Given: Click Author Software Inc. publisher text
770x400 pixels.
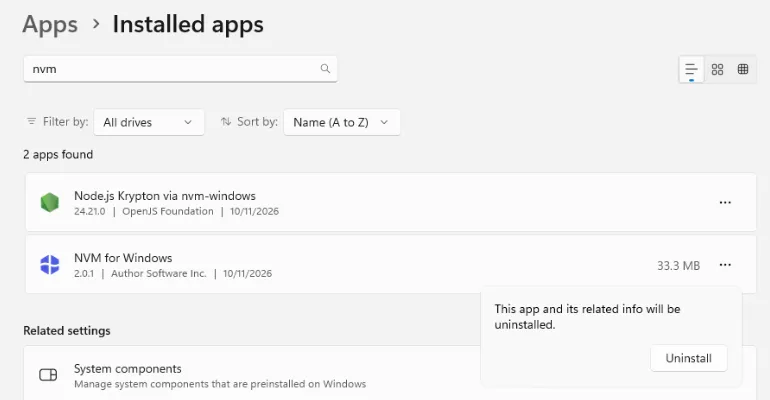Looking at the screenshot, I should pyautogui.click(x=159, y=273).
